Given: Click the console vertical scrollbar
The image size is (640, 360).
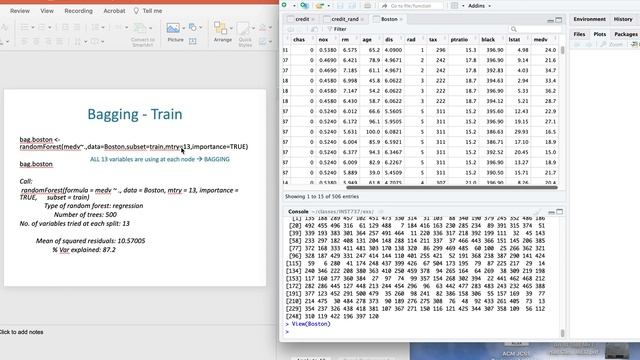Looking at the screenshot, I should (562, 333).
